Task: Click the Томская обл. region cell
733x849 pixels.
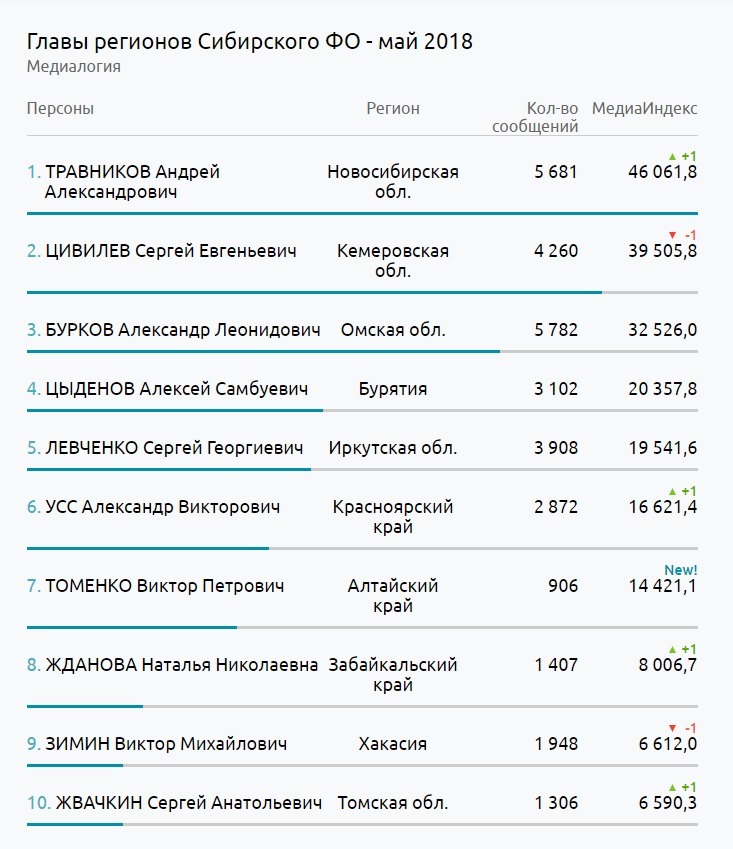Action: 393,802
